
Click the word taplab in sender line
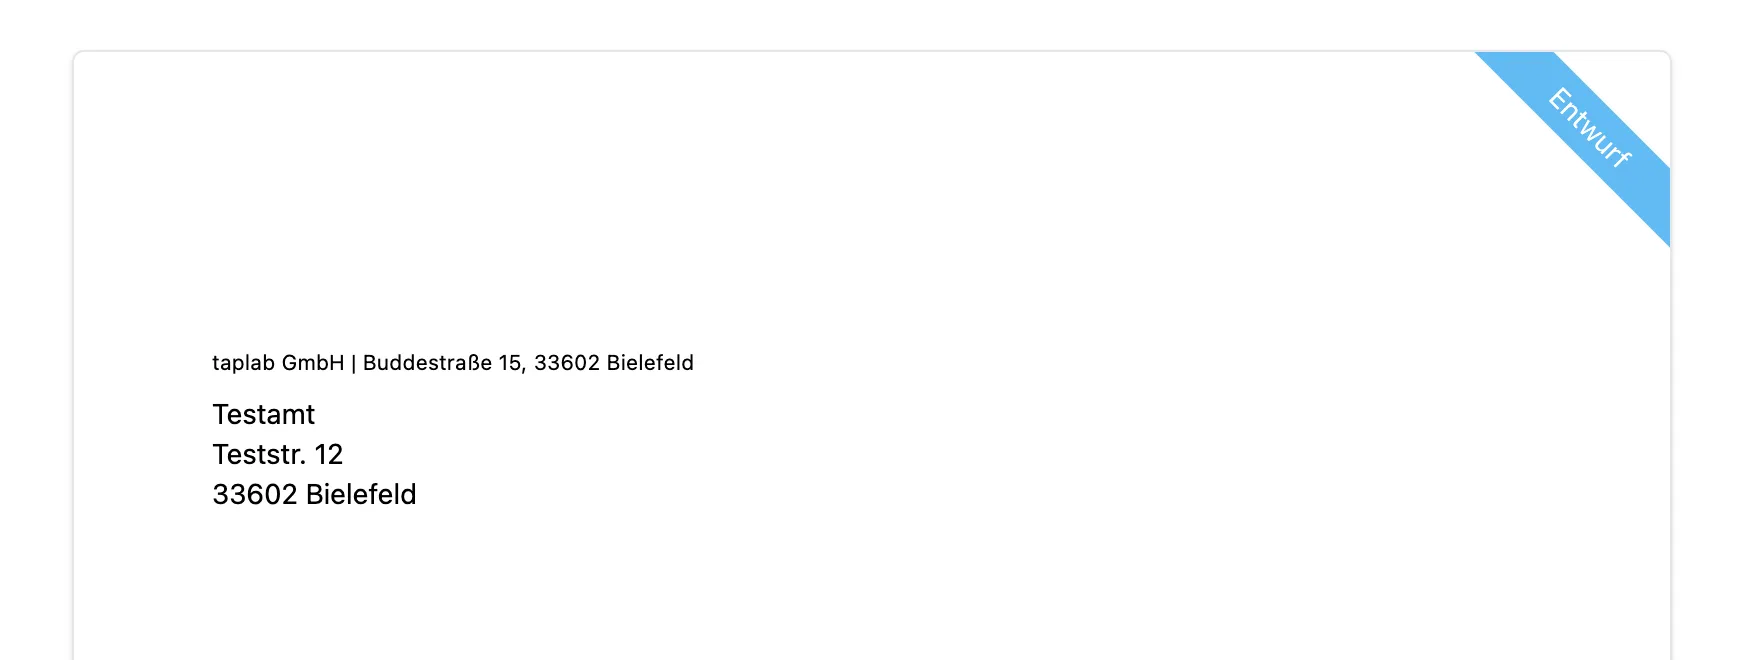pos(243,363)
